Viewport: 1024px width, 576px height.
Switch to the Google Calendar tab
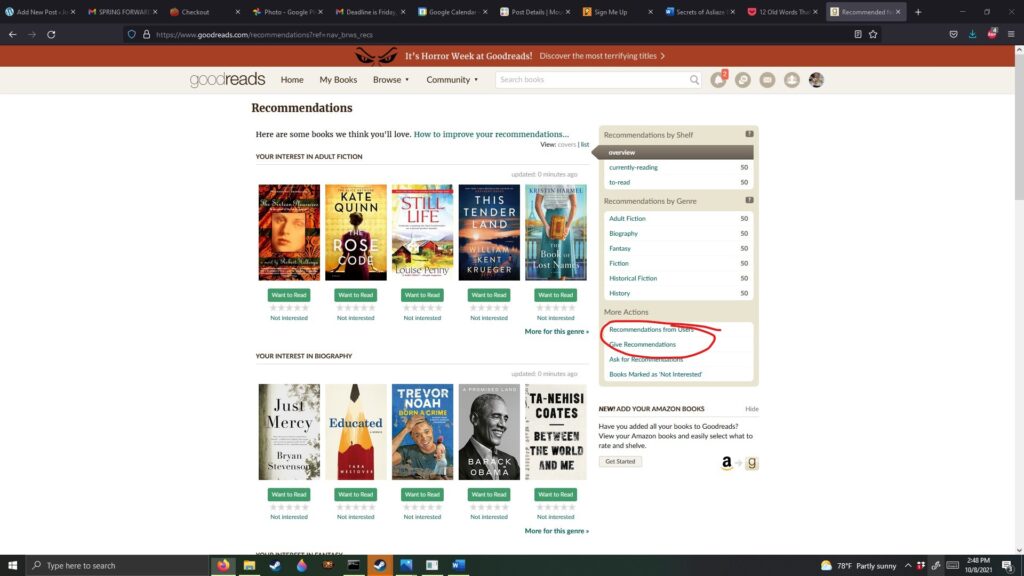tap(452, 12)
